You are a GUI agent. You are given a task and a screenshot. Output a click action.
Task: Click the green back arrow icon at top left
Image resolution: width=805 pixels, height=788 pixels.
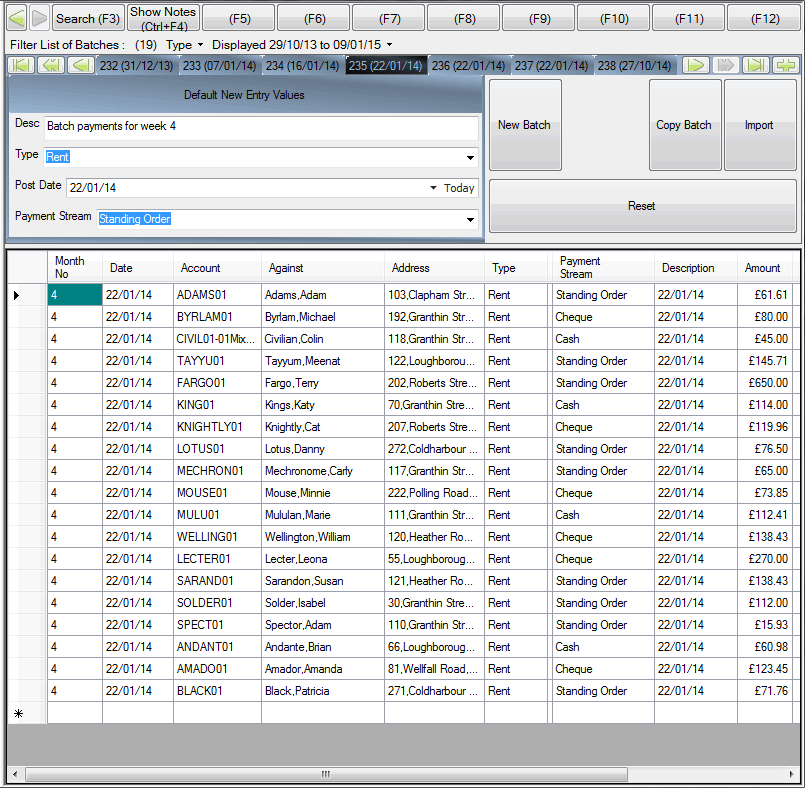16,18
